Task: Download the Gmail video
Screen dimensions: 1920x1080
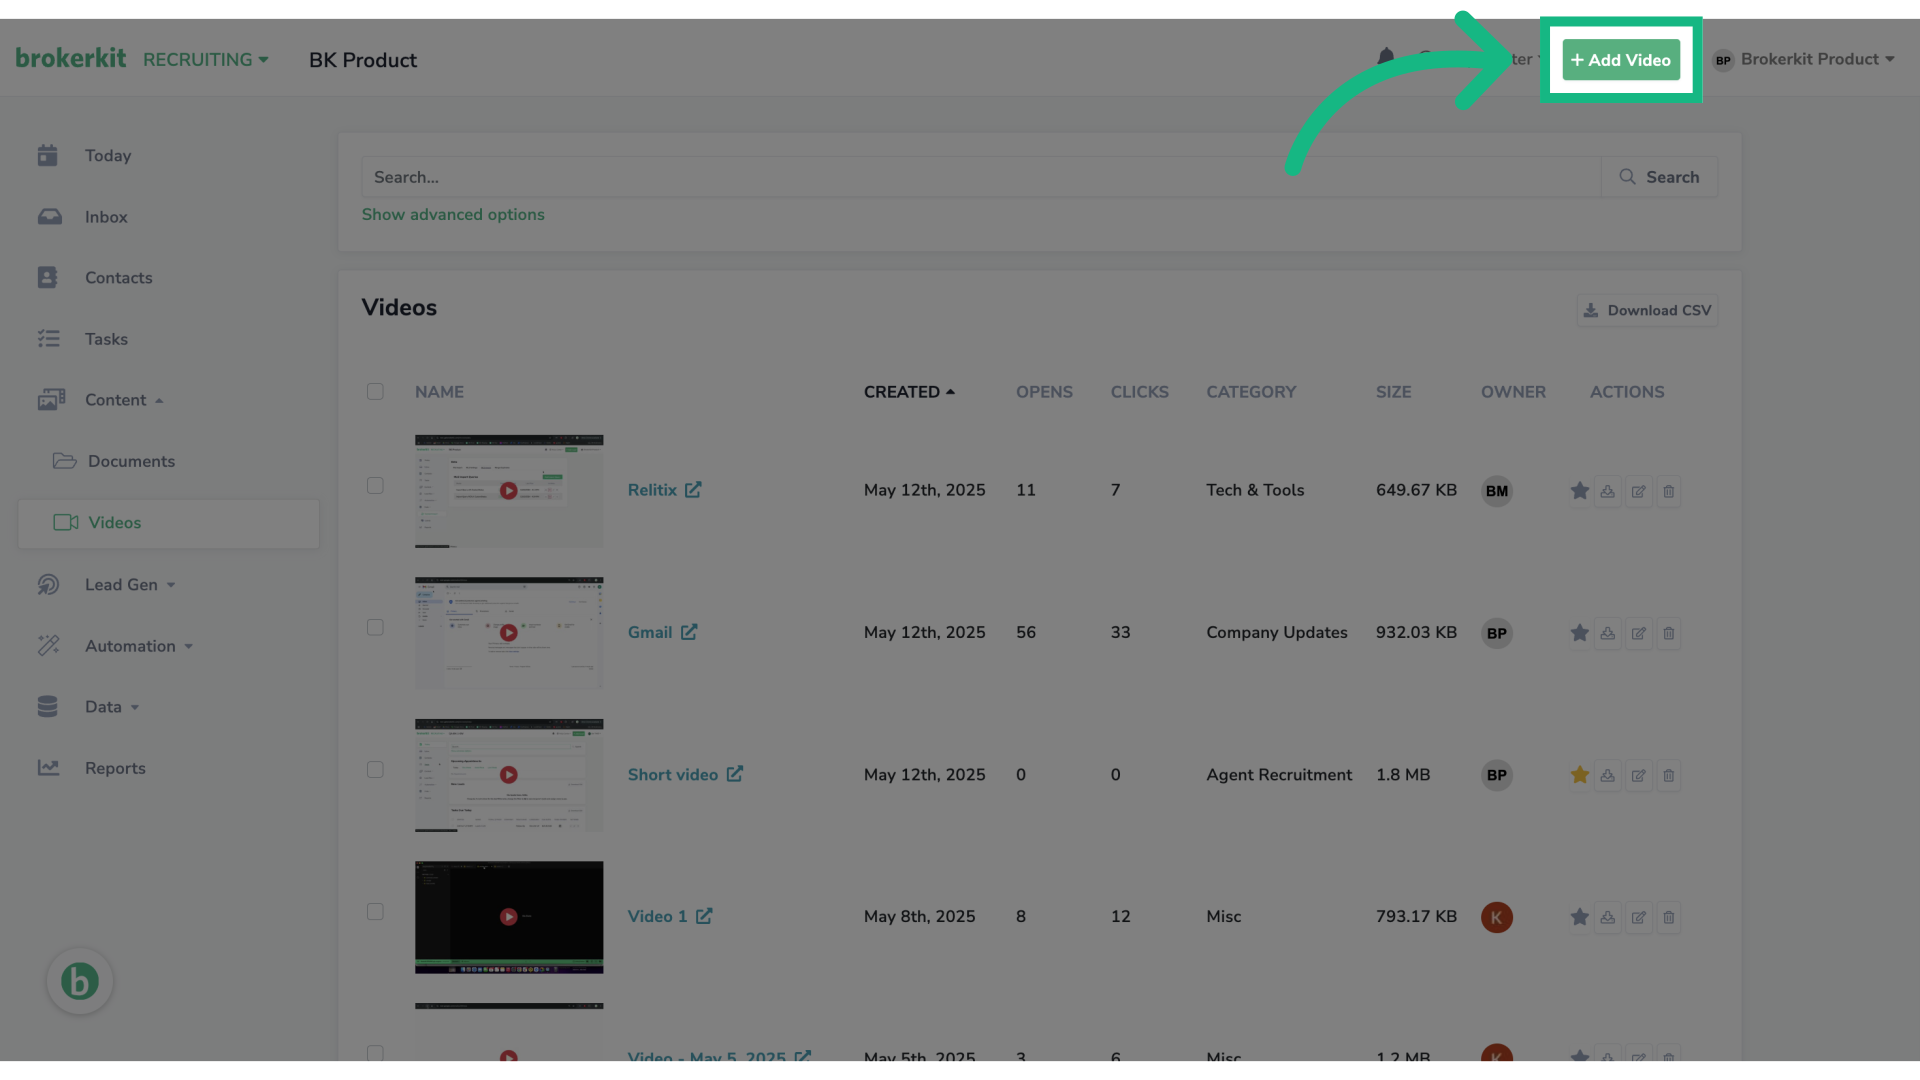Action: pos(1608,633)
